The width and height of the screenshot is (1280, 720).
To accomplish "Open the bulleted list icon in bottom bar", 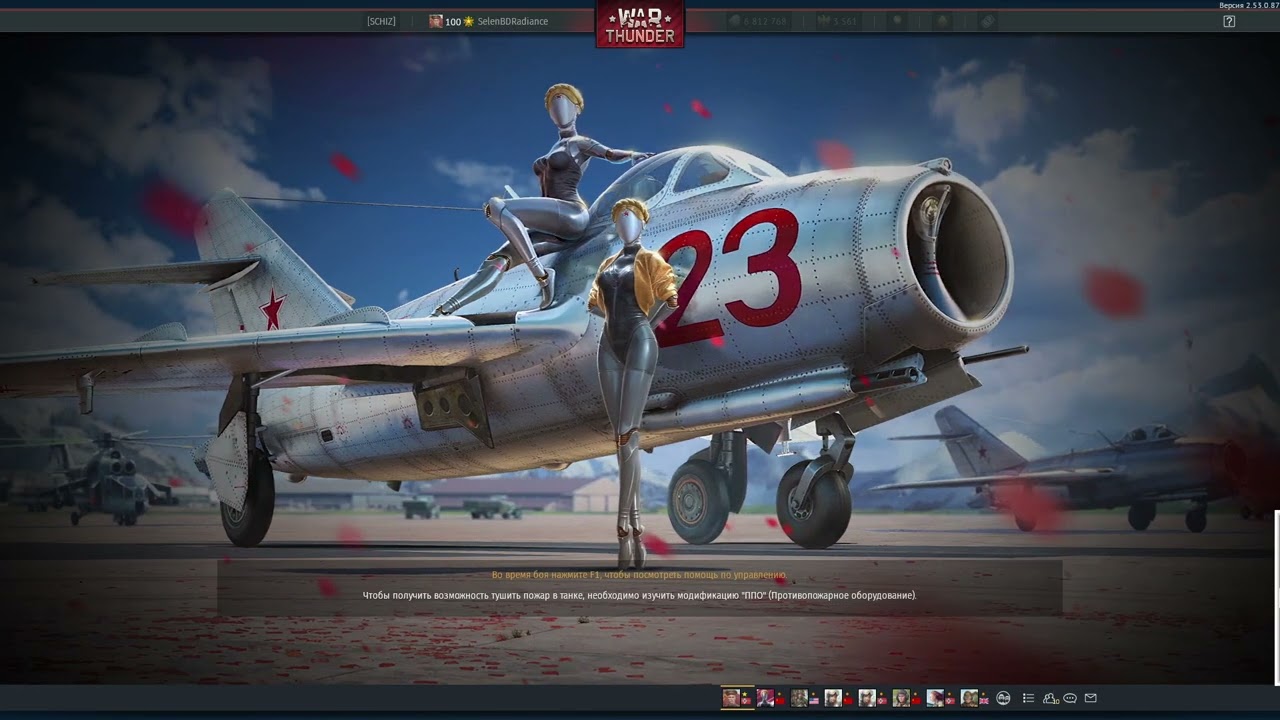I will (1028, 698).
